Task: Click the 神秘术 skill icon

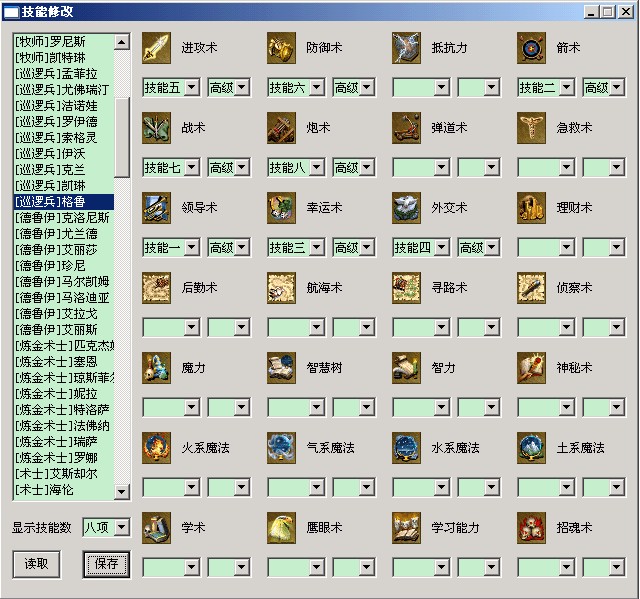Action: 531,368
